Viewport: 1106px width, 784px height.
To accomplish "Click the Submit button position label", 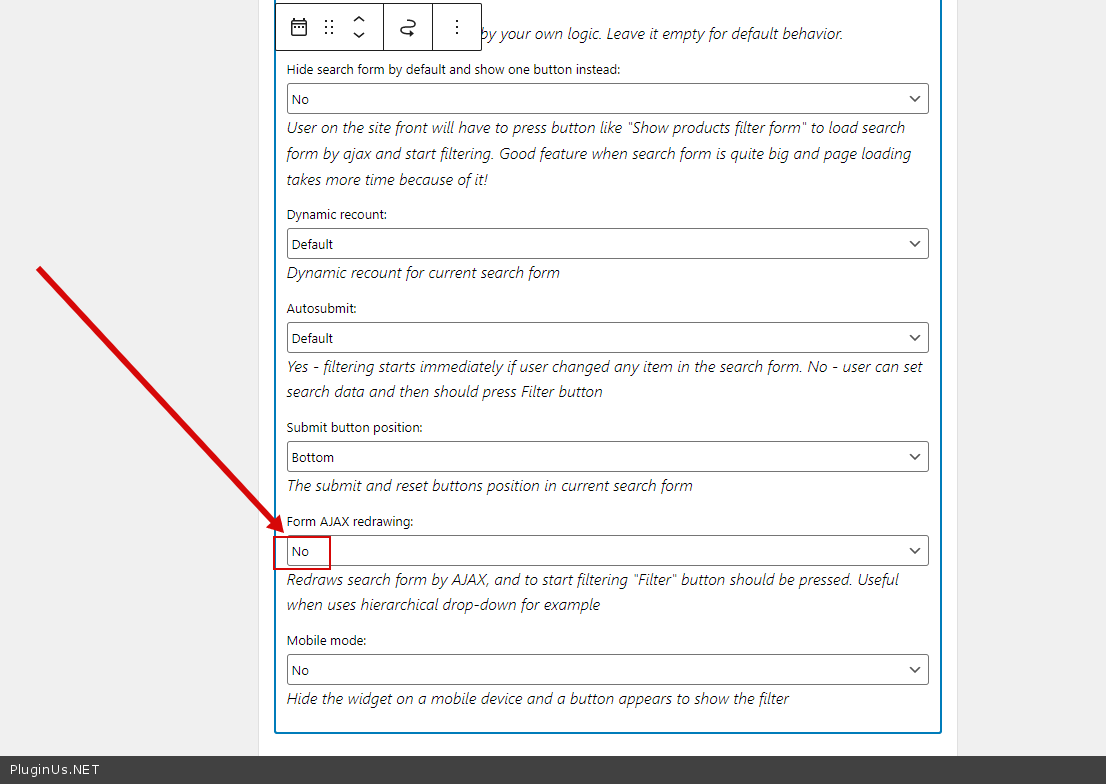I will (x=354, y=427).
